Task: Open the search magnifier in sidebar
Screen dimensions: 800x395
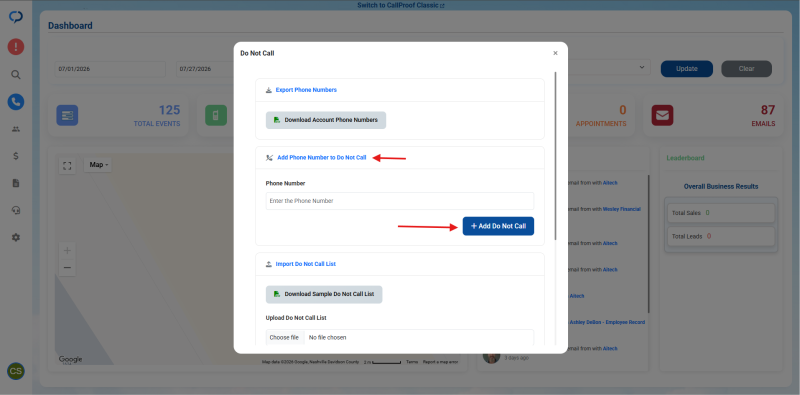Action: coord(16,75)
